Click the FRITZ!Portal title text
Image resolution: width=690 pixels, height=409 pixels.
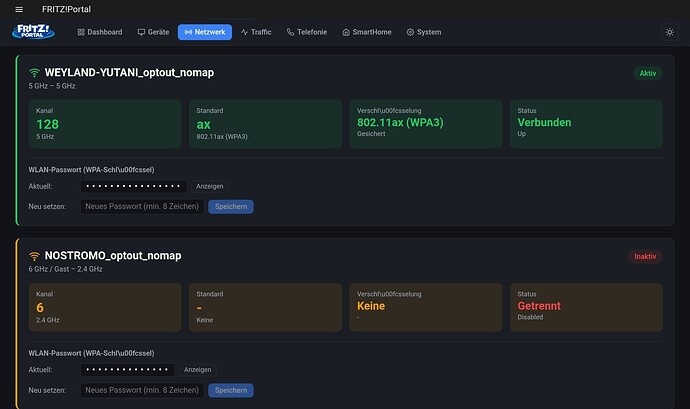pyautogui.click(x=66, y=9)
